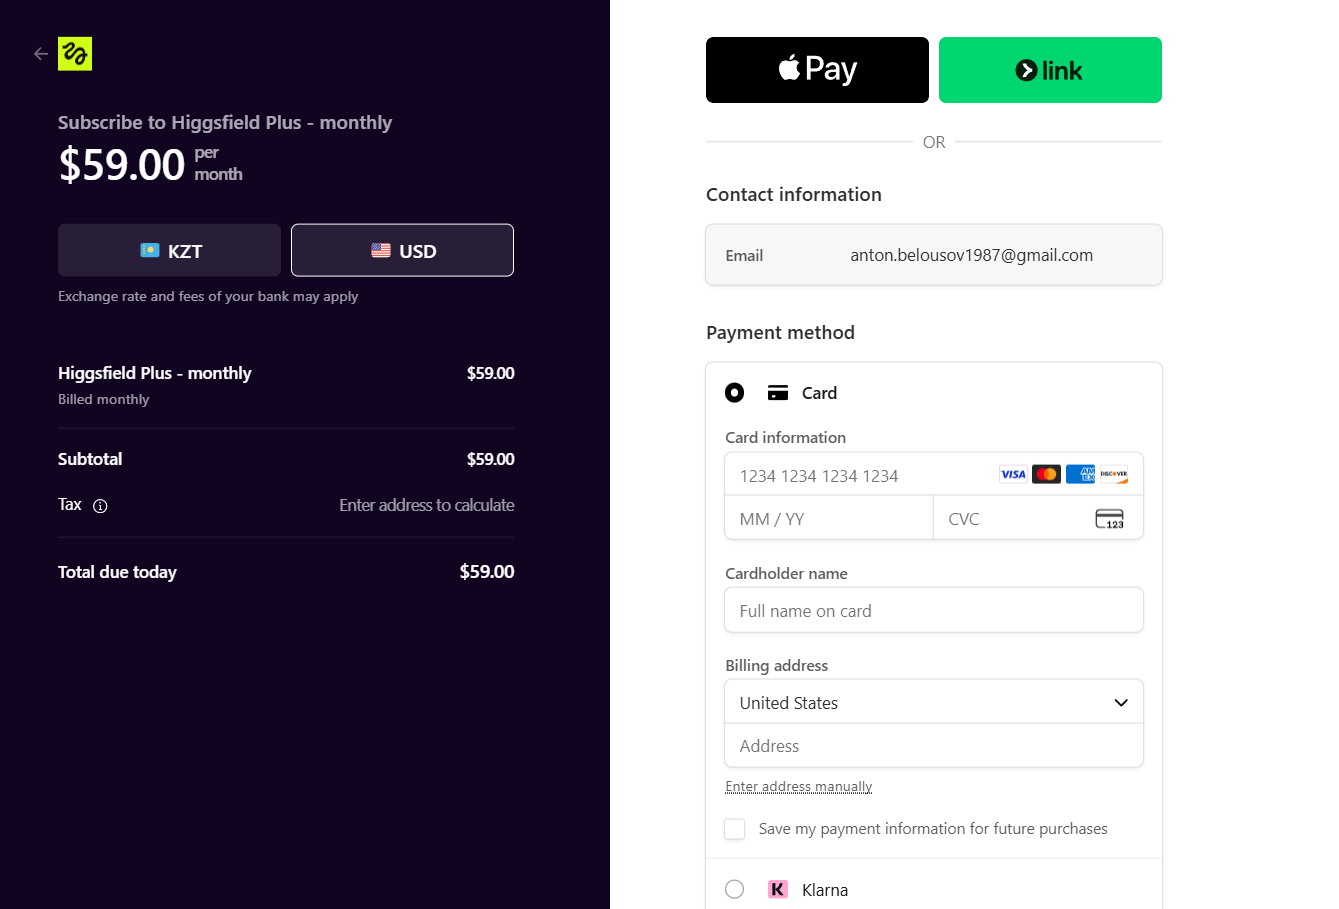This screenshot has width=1339, height=909.
Task: Switch currency to USD
Action: click(403, 250)
